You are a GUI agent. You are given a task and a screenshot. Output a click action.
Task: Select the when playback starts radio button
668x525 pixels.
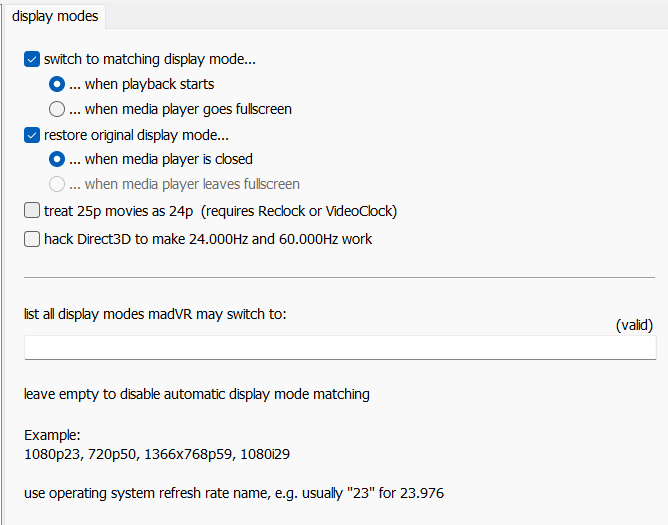[57, 84]
